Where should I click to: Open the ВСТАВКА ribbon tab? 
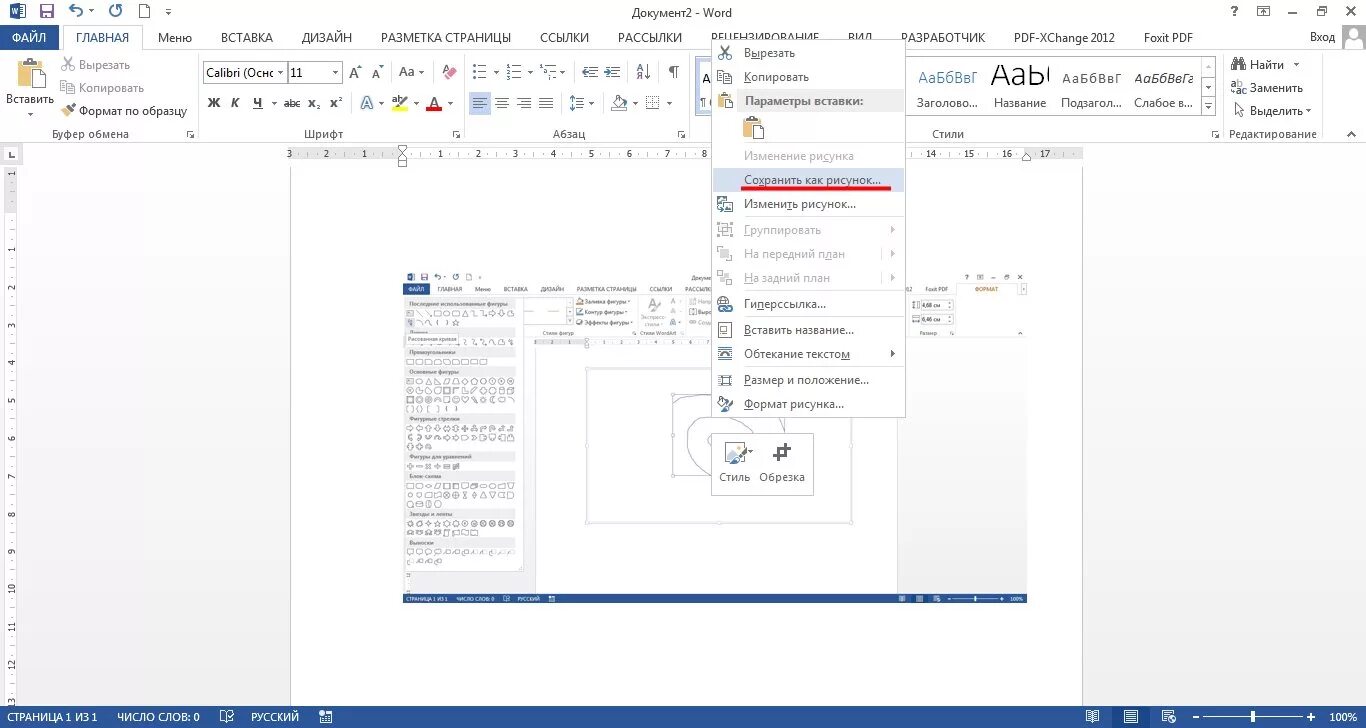pyautogui.click(x=247, y=37)
